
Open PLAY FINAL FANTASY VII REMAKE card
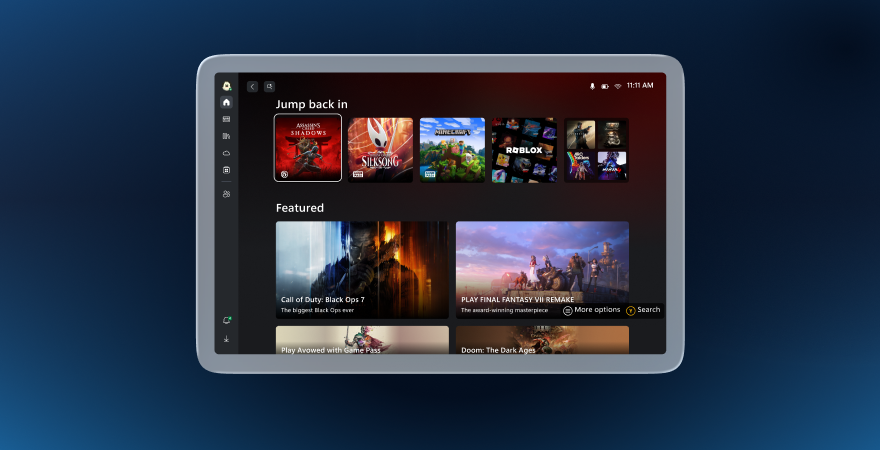pos(542,270)
